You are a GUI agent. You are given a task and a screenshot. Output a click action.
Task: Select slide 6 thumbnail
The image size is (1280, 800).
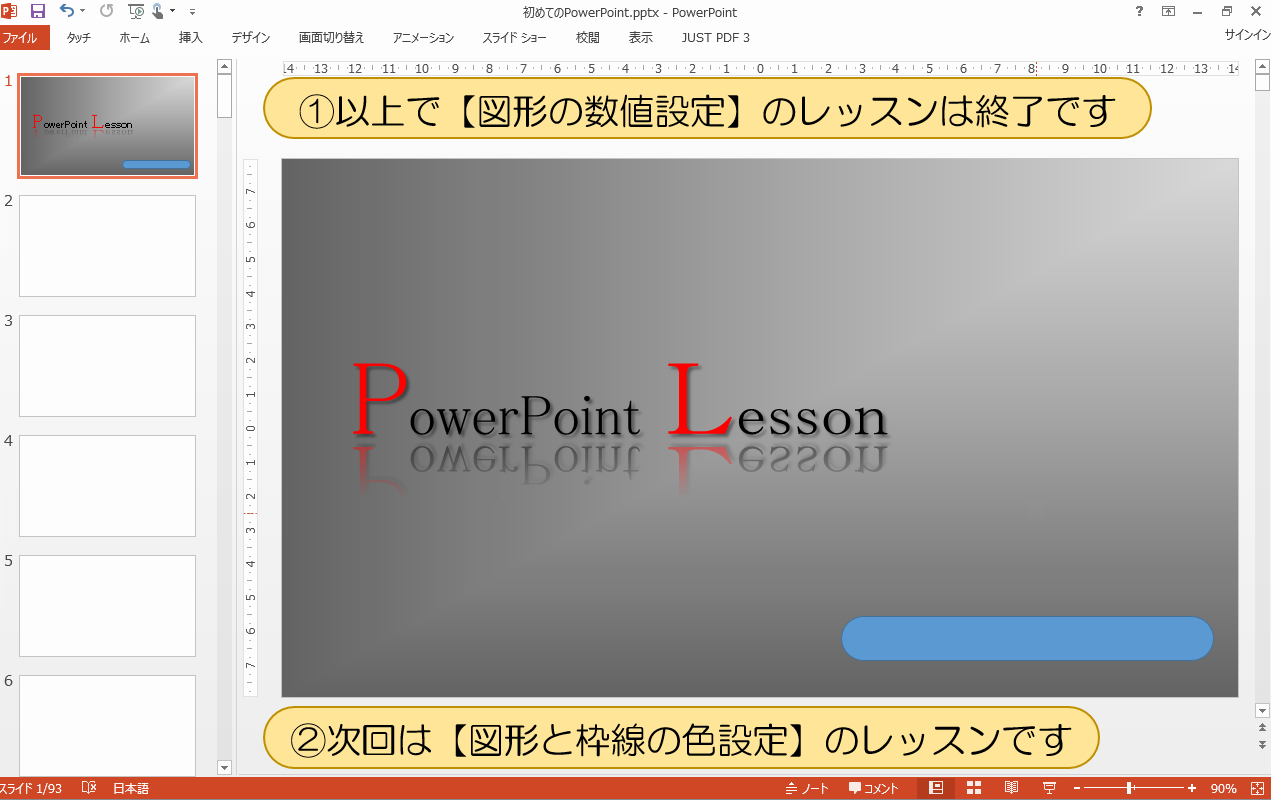coord(108,726)
